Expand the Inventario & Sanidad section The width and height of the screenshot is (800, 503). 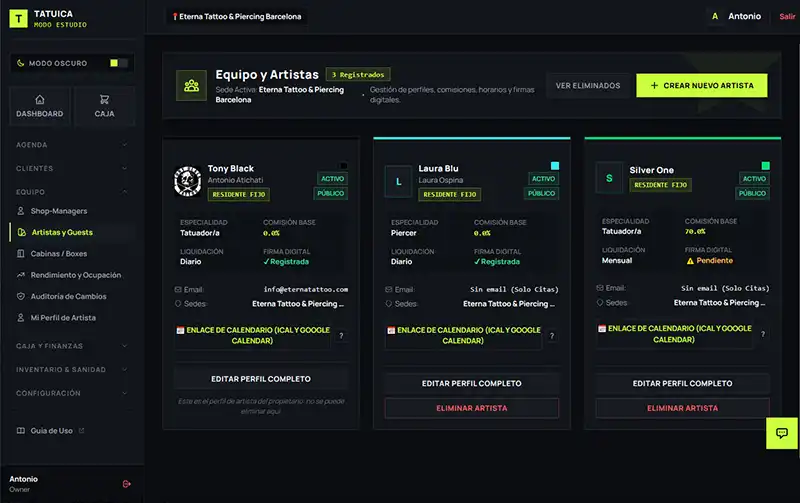tap(71, 369)
